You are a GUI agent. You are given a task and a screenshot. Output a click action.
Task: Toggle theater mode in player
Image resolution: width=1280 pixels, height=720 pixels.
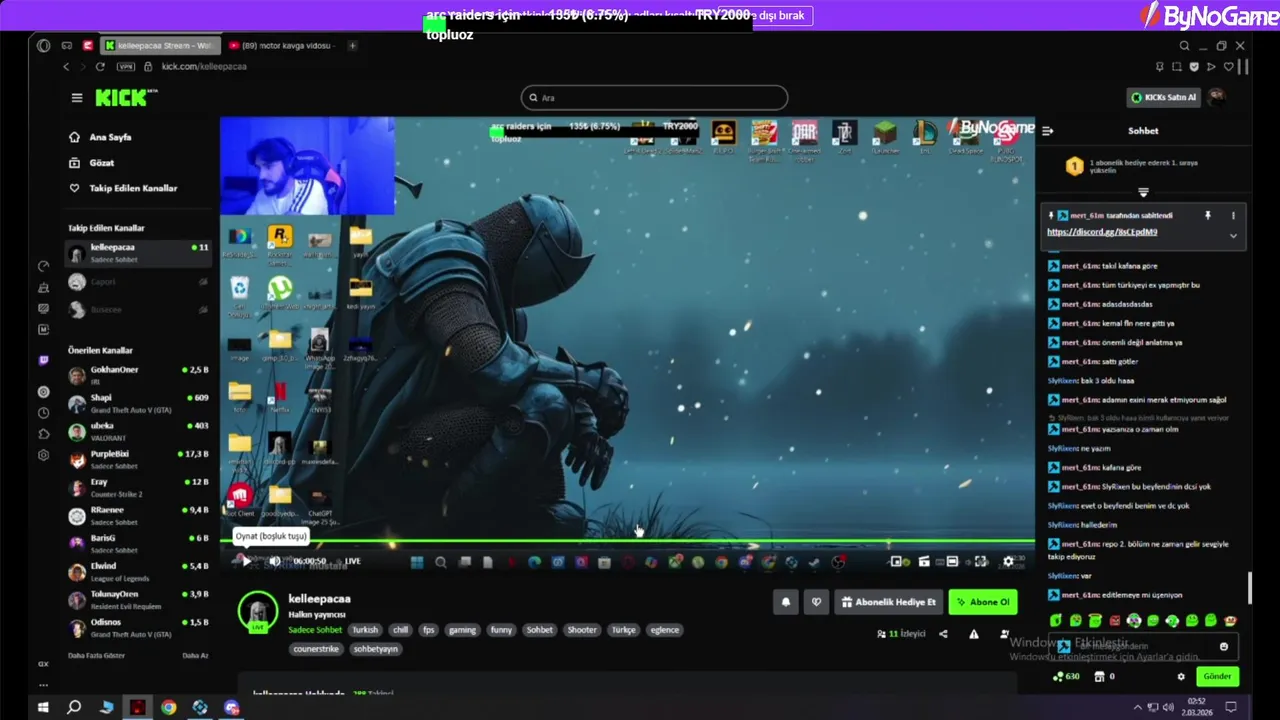[x=953, y=561]
